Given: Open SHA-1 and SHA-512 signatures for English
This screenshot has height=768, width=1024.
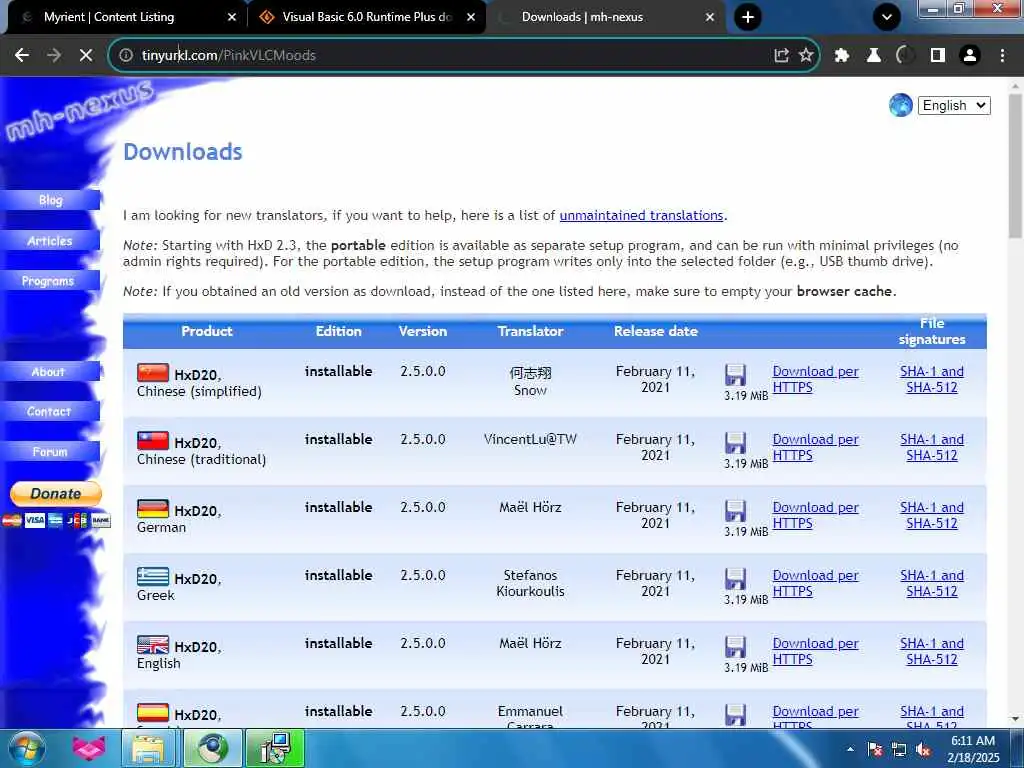Looking at the screenshot, I should pyautogui.click(x=932, y=651).
